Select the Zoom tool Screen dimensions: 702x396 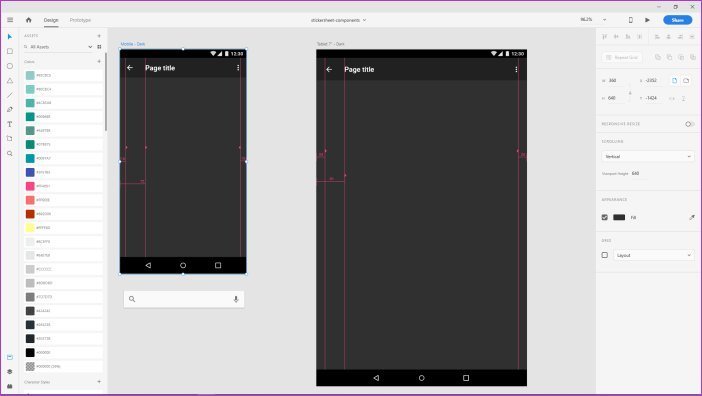tap(10, 153)
